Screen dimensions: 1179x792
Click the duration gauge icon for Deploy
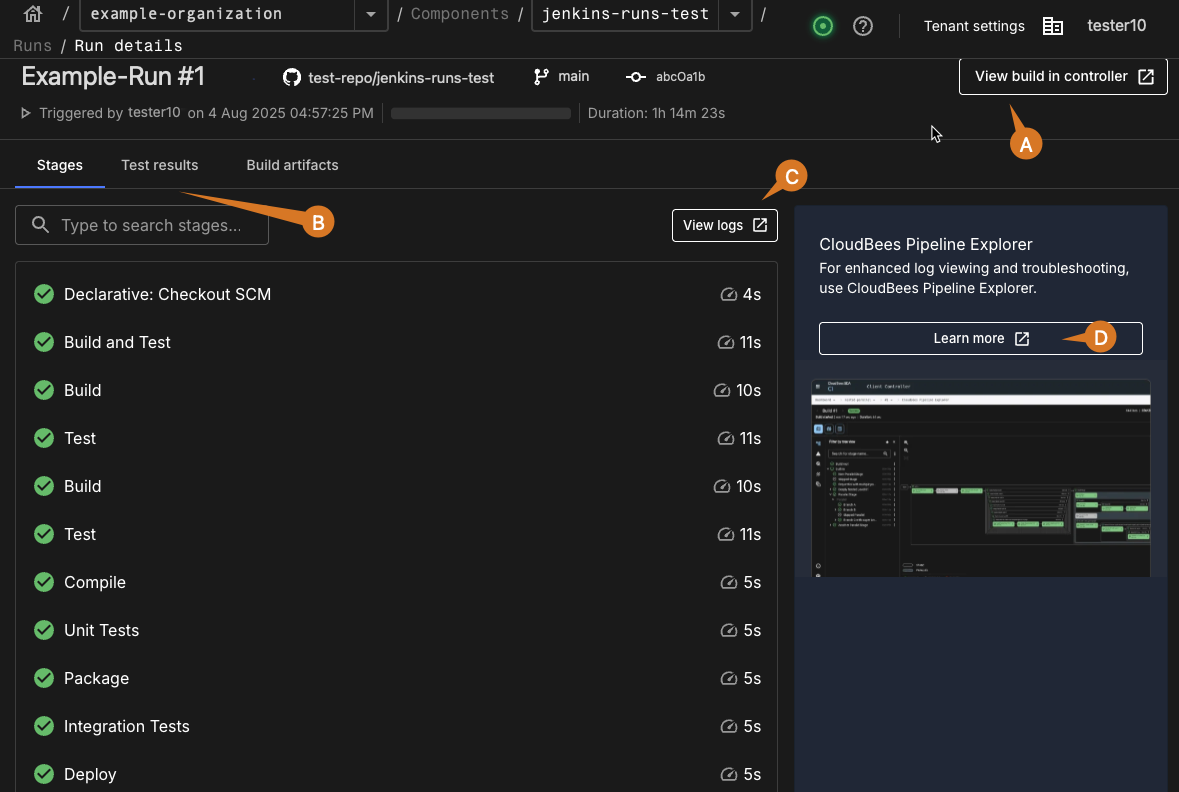click(729, 775)
